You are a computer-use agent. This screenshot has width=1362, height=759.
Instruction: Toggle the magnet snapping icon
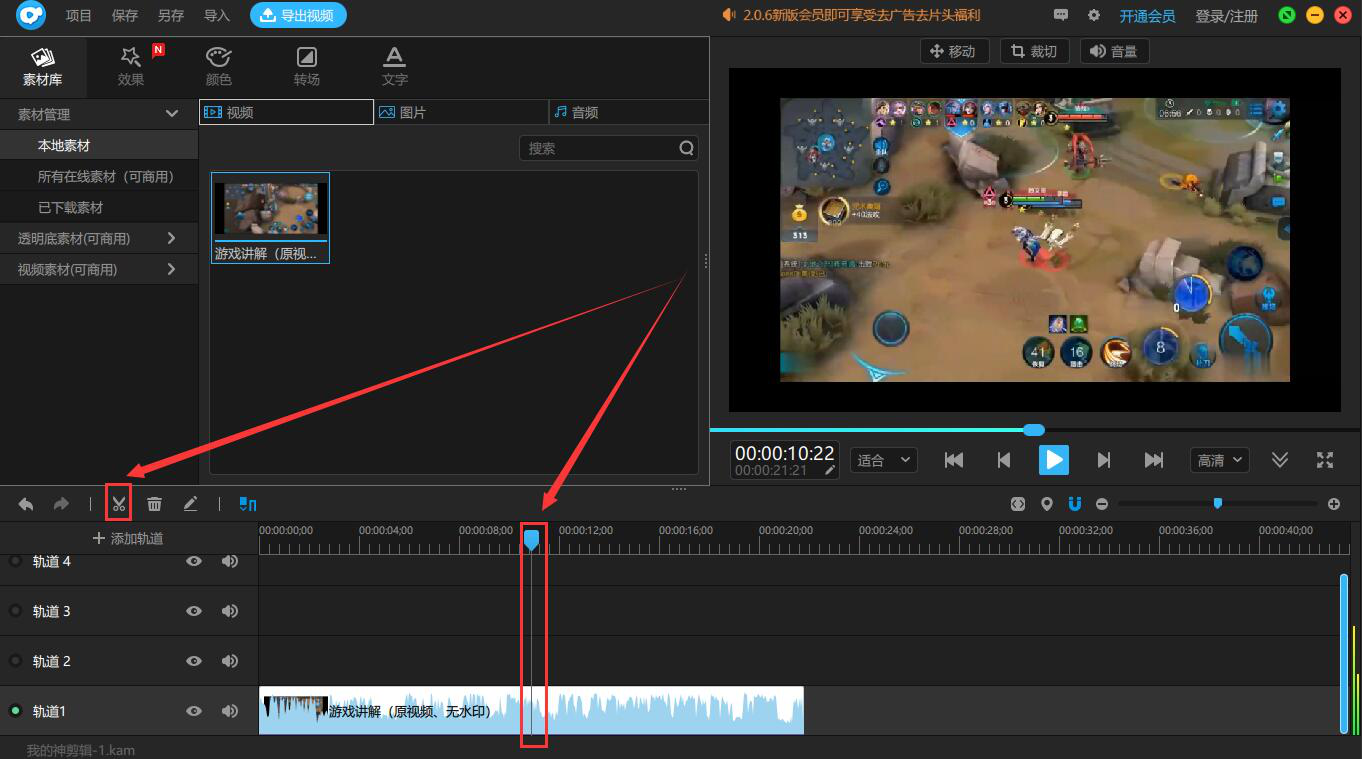pos(1075,504)
